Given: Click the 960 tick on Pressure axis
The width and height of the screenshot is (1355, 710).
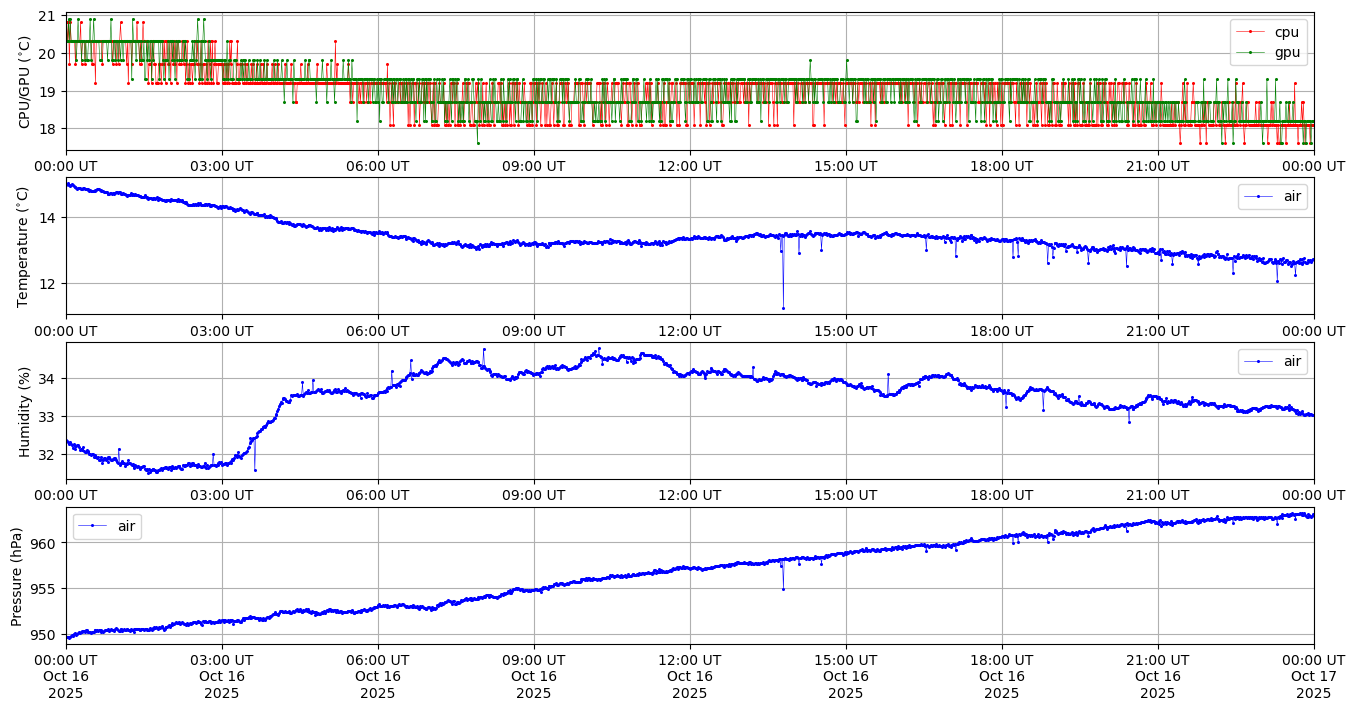Looking at the screenshot, I should click(x=44, y=543).
